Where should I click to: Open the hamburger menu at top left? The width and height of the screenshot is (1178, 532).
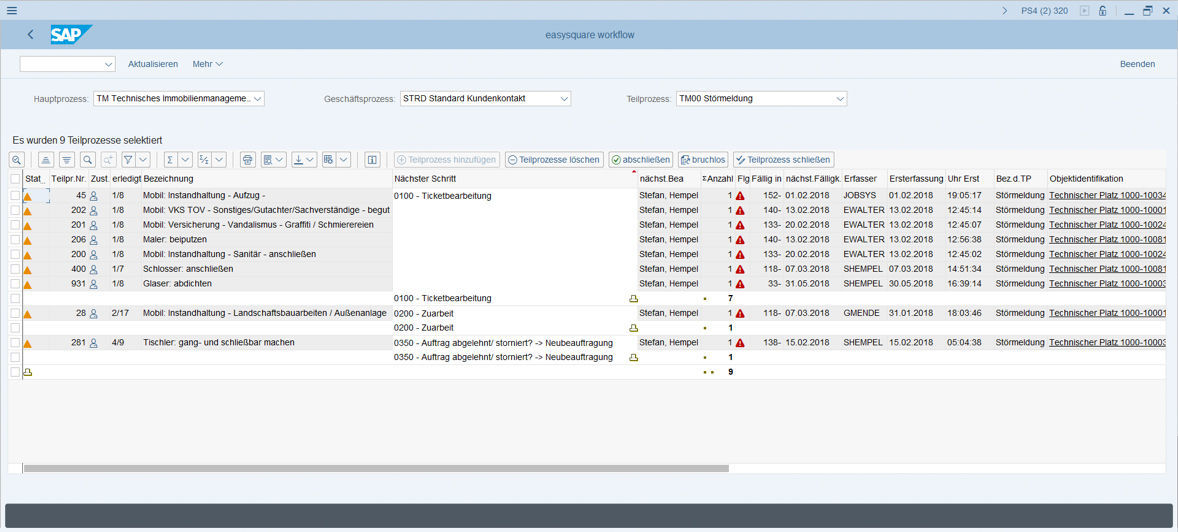[x=12, y=10]
